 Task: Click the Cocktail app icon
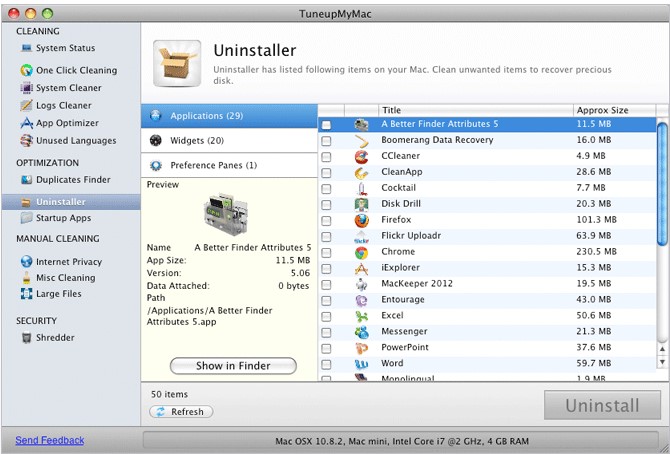tap(361, 189)
